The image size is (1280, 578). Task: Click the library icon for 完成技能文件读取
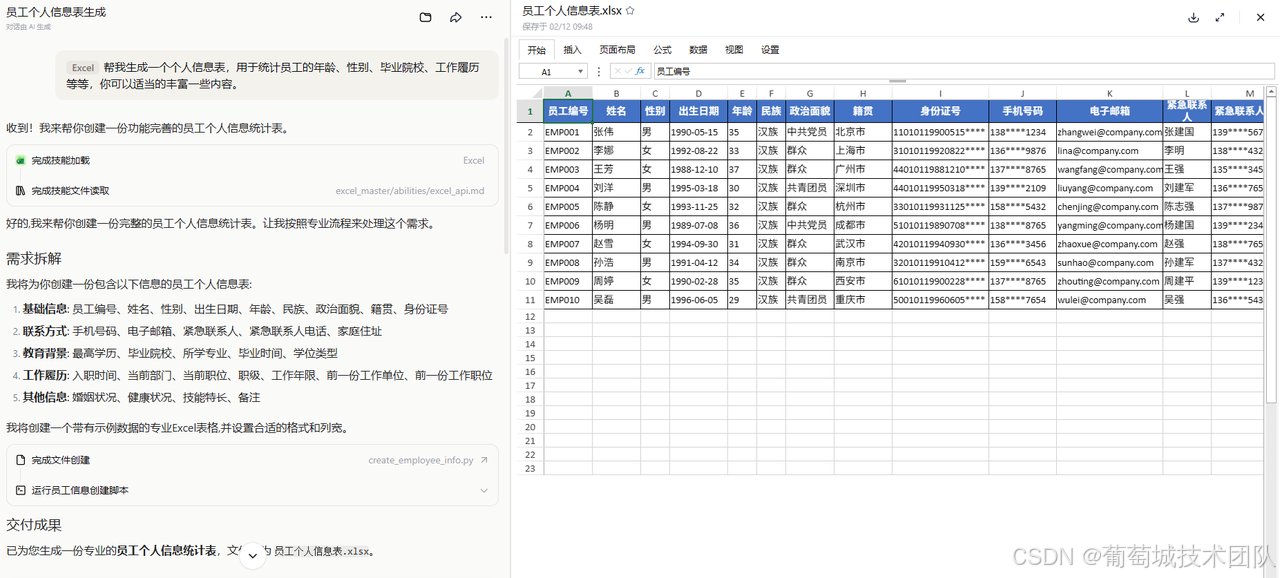[x=21, y=190]
